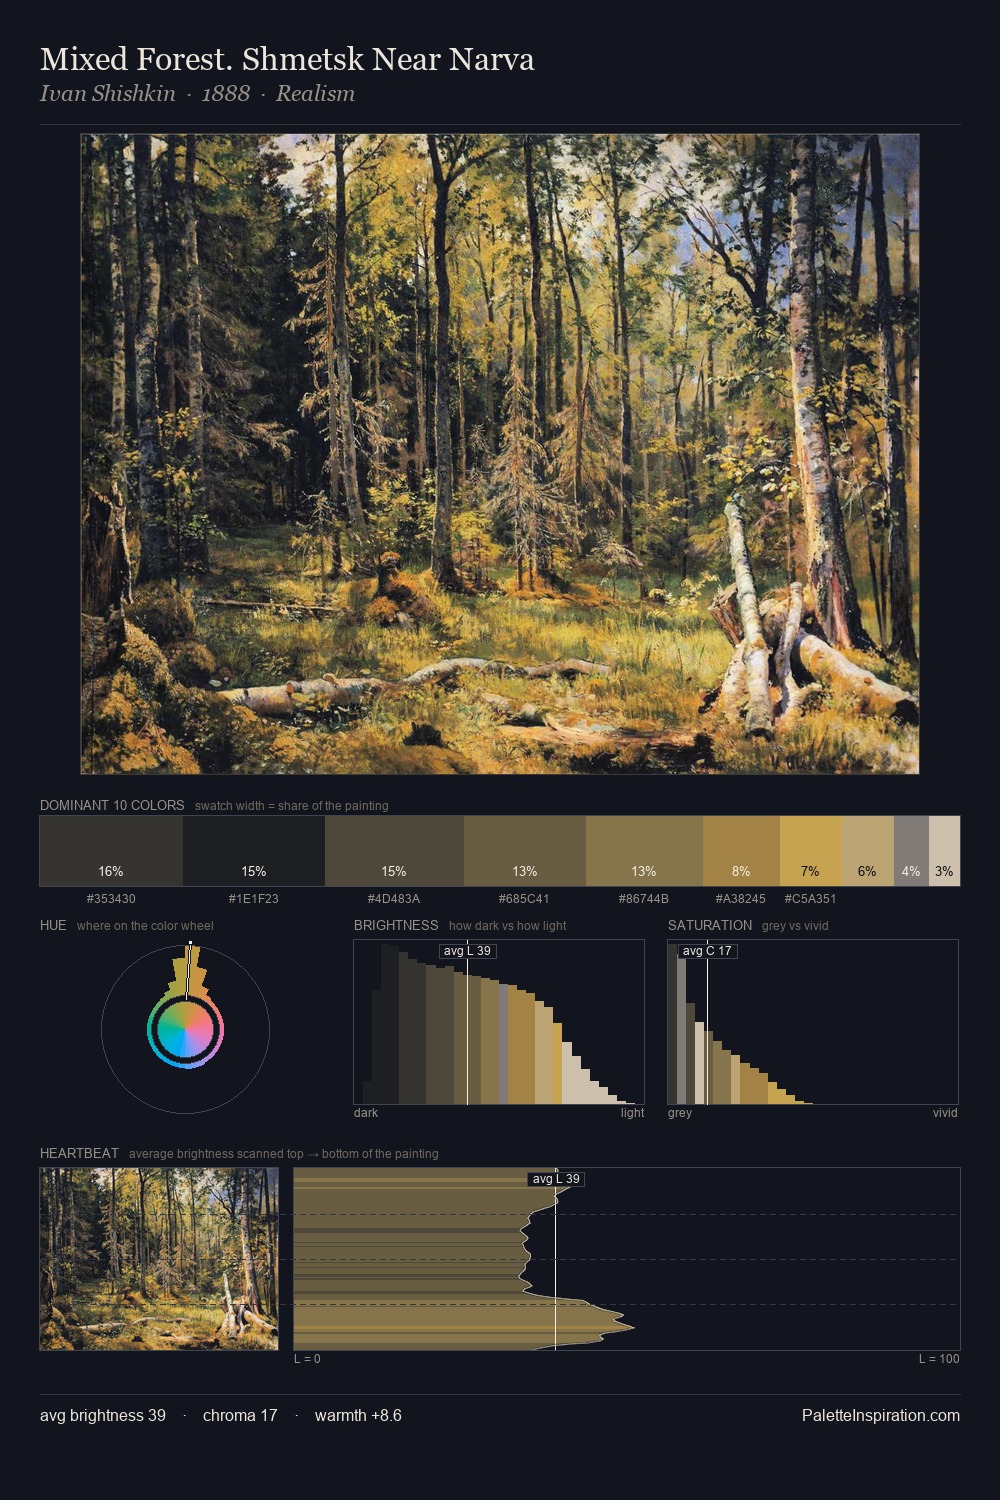Click the 'avg brightness 39' footer stat
The image size is (1000, 1500).
pos(103,1416)
